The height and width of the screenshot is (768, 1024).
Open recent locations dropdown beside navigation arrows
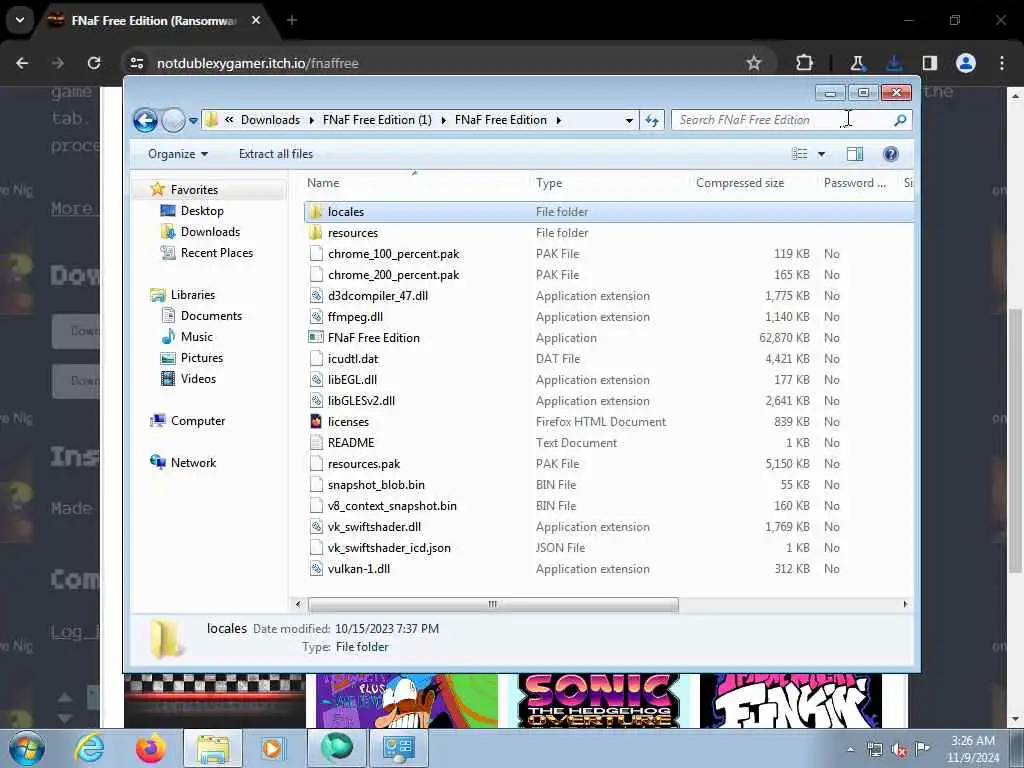coord(193,121)
